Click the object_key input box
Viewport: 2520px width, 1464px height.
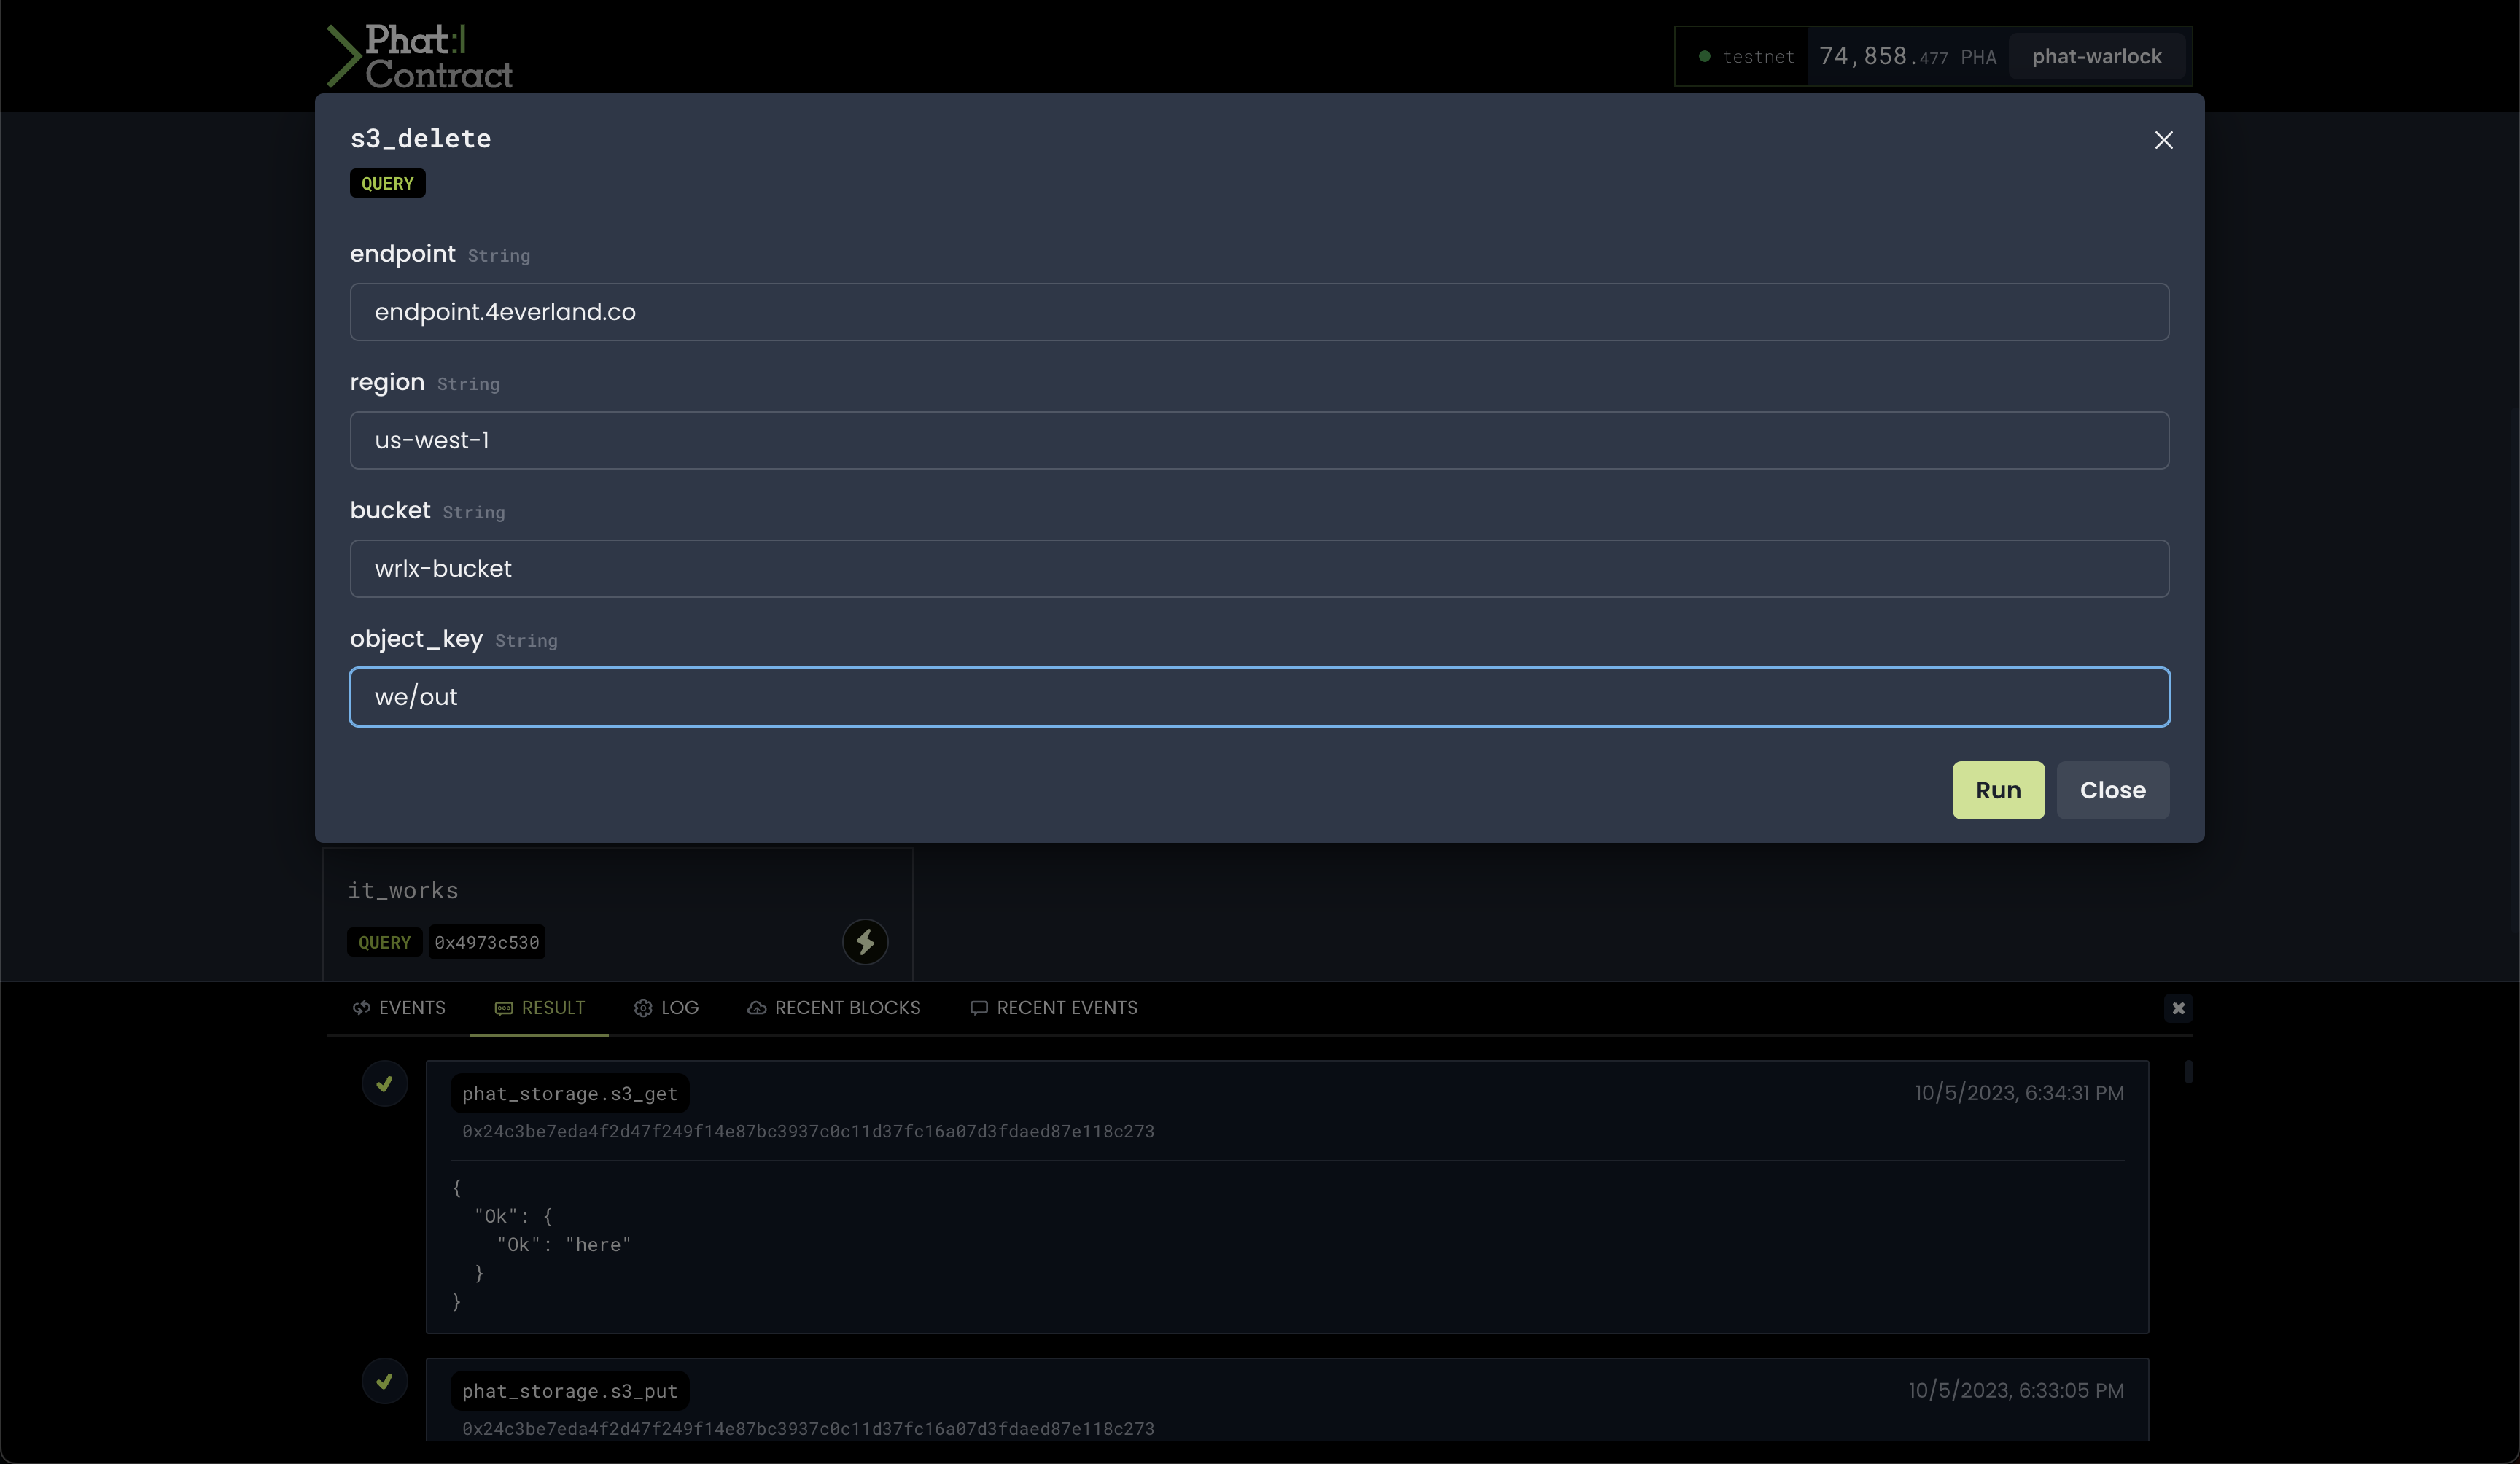click(x=1259, y=697)
